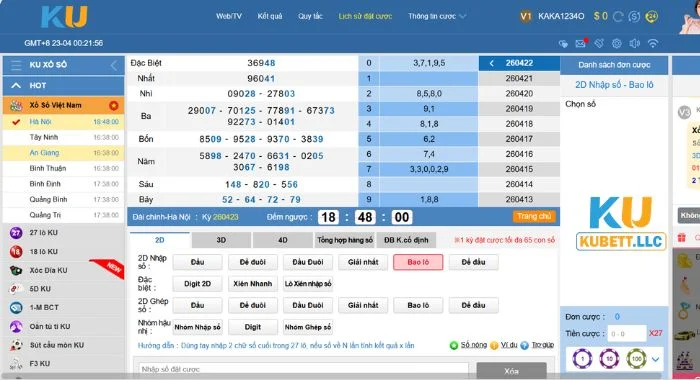Open the 27 lô KU game
The height and width of the screenshot is (380, 700).
63,233
